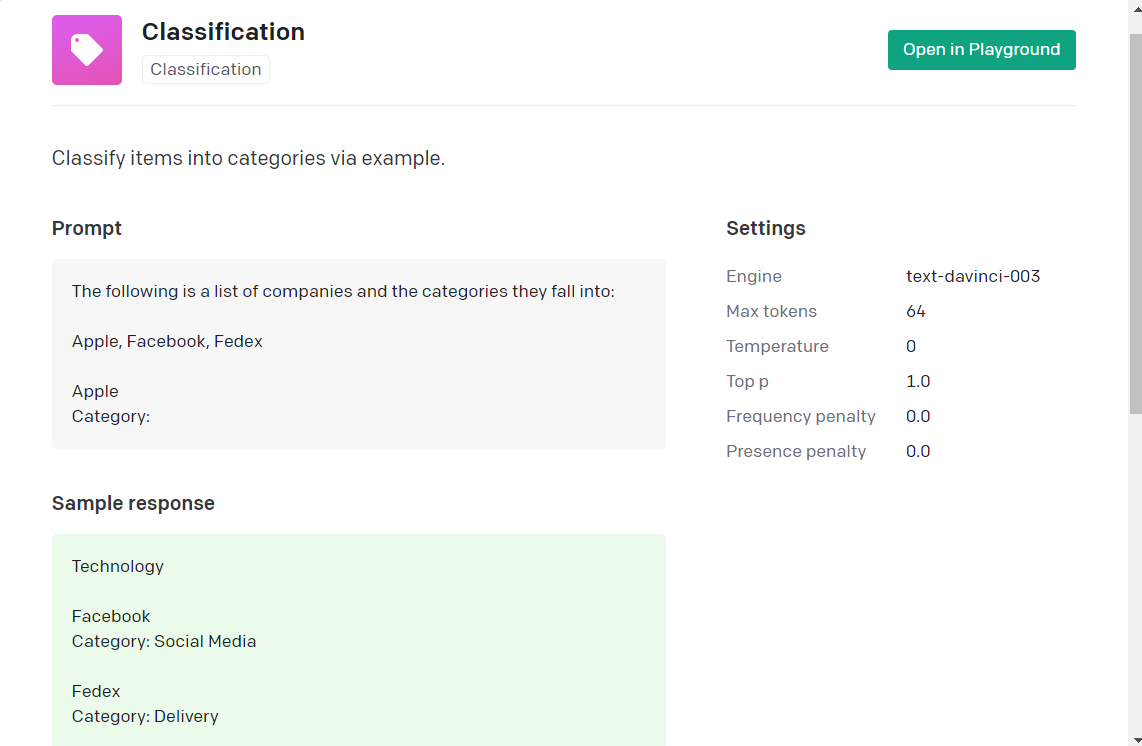Click the 'Classification' page title heading
Screen dimensions: 1142x746
coord(223,32)
